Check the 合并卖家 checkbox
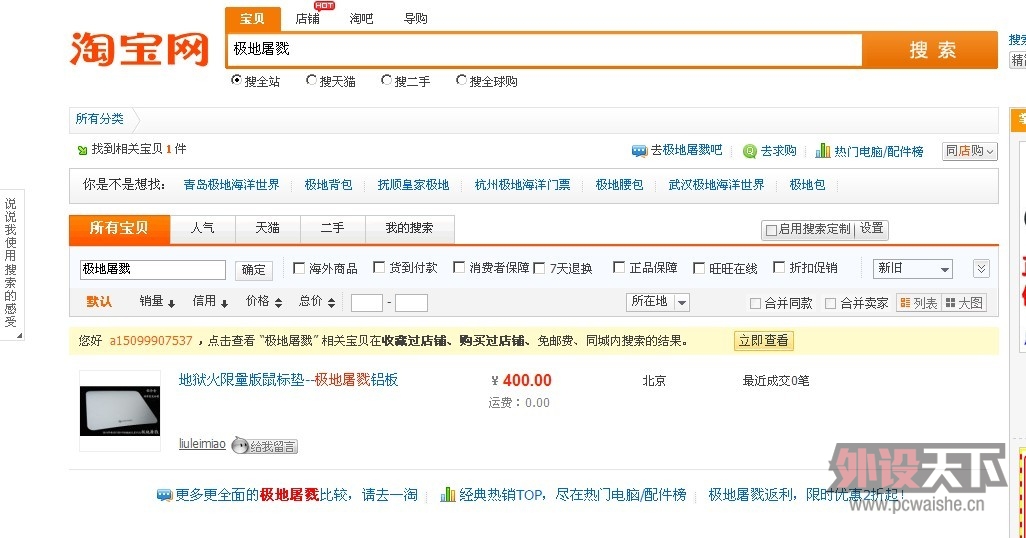This screenshot has width=1026, height=538. pos(830,303)
